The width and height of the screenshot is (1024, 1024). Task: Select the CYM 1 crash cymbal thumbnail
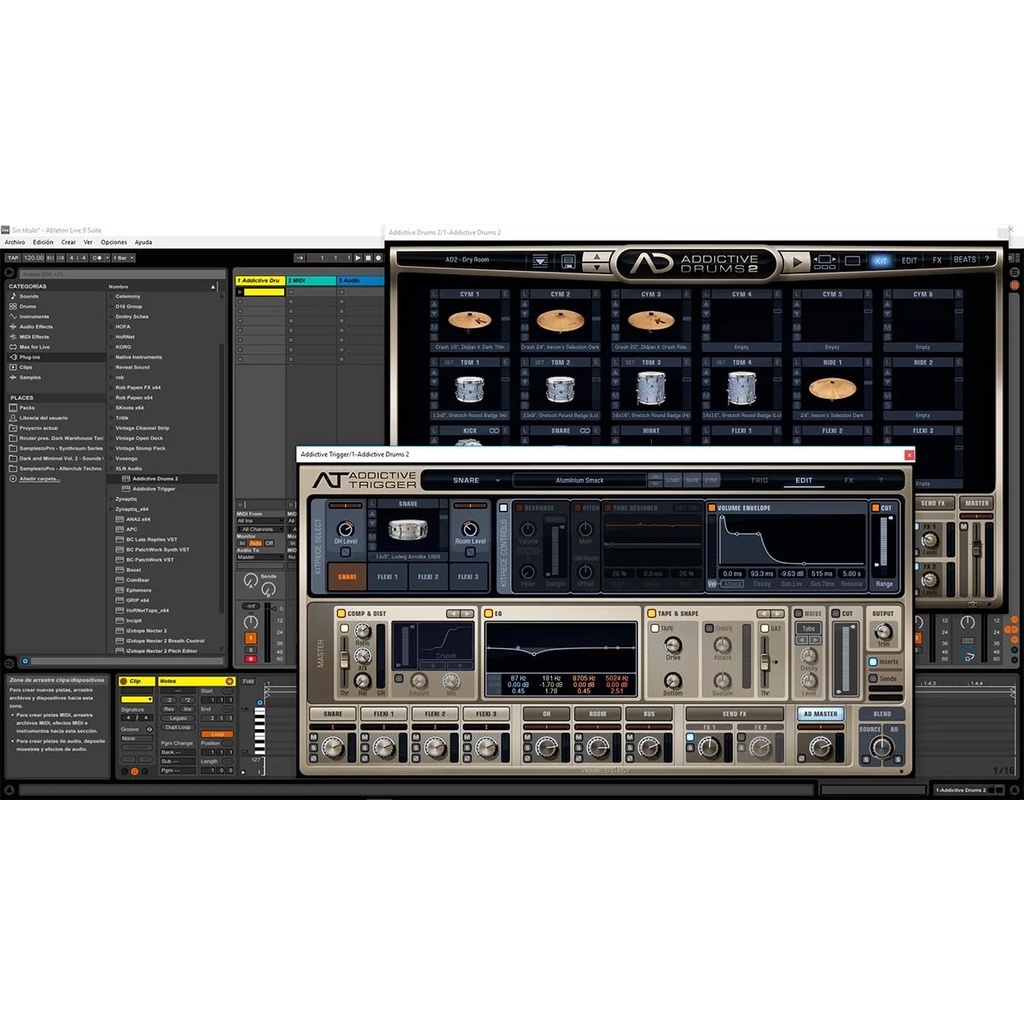click(x=469, y=321)
